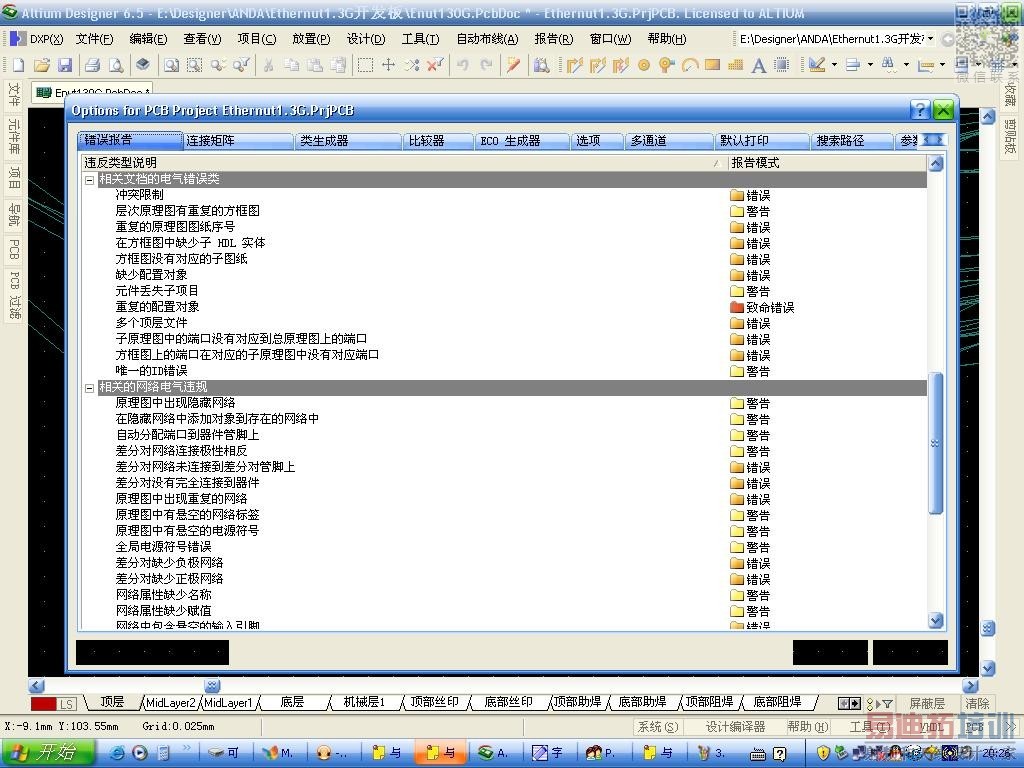The height and width of the screenshot is (768, 1024).
Task: Click the 系统(S) panel button
Action: click(658, 727)
